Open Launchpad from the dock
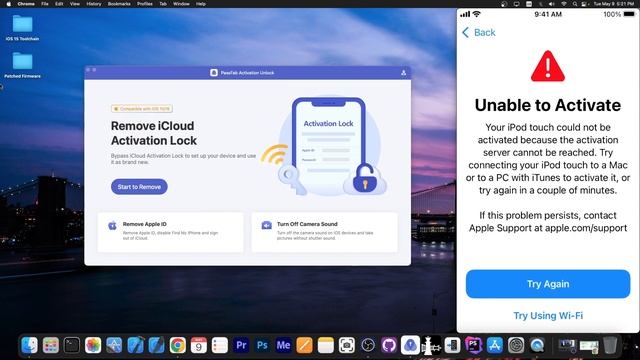The width and height of the screenshot is (640, 360). 51,345
